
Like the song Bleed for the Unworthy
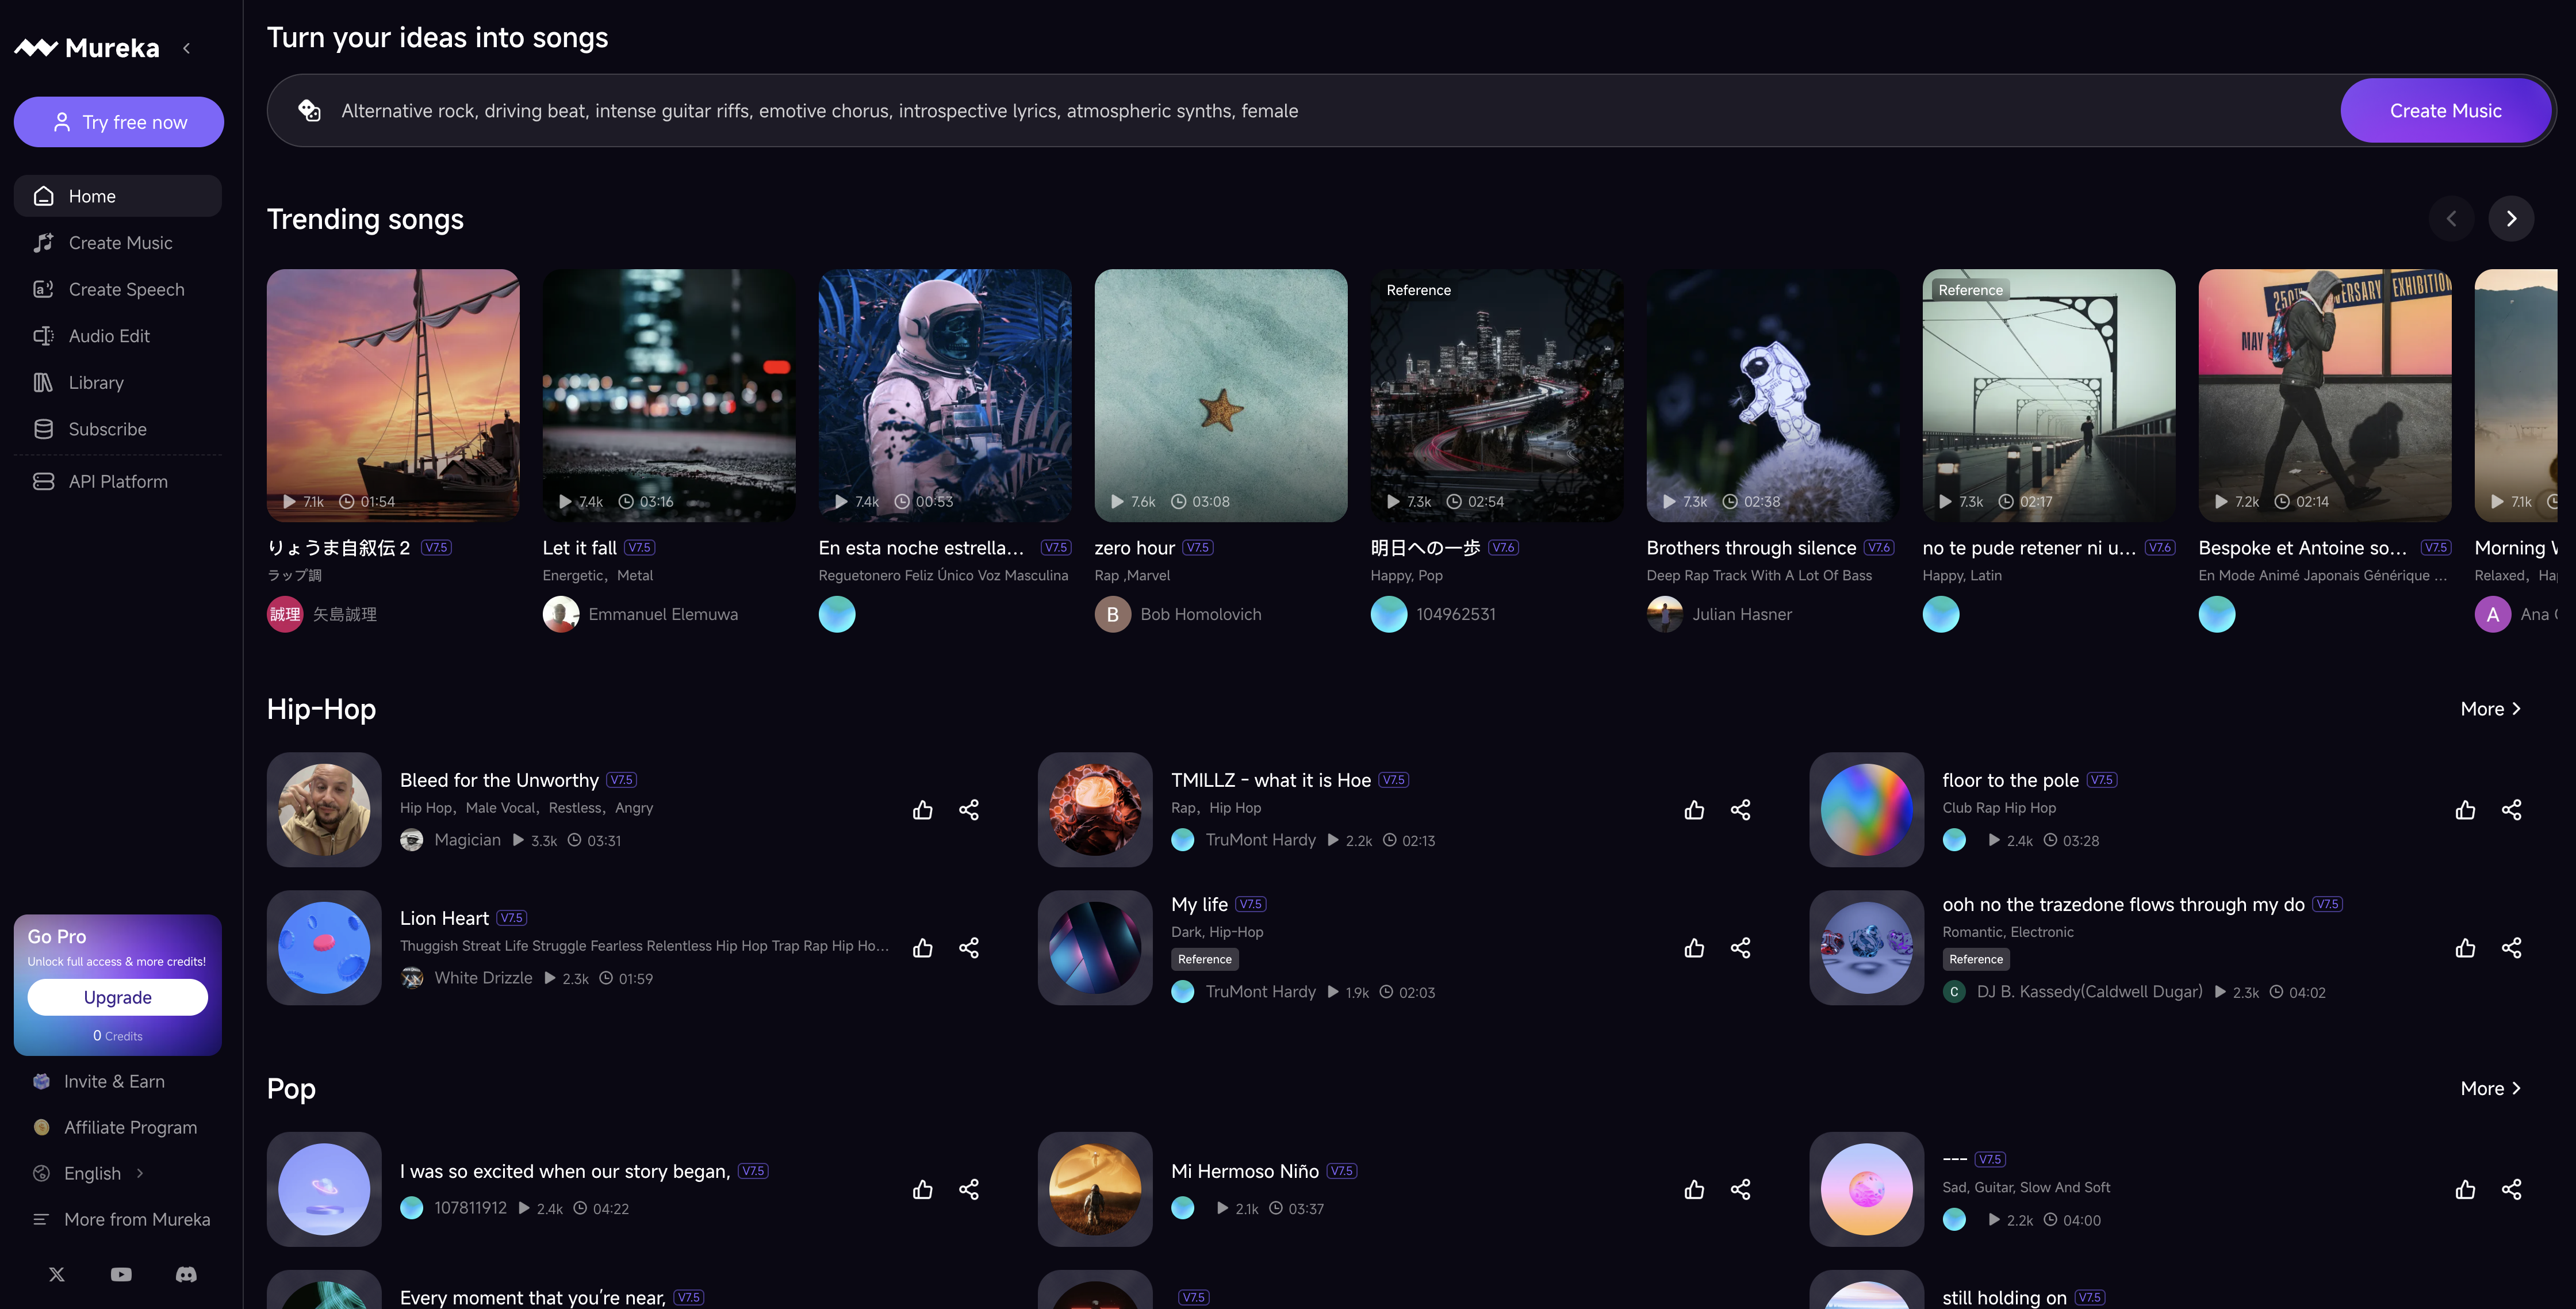coord(922,810)
